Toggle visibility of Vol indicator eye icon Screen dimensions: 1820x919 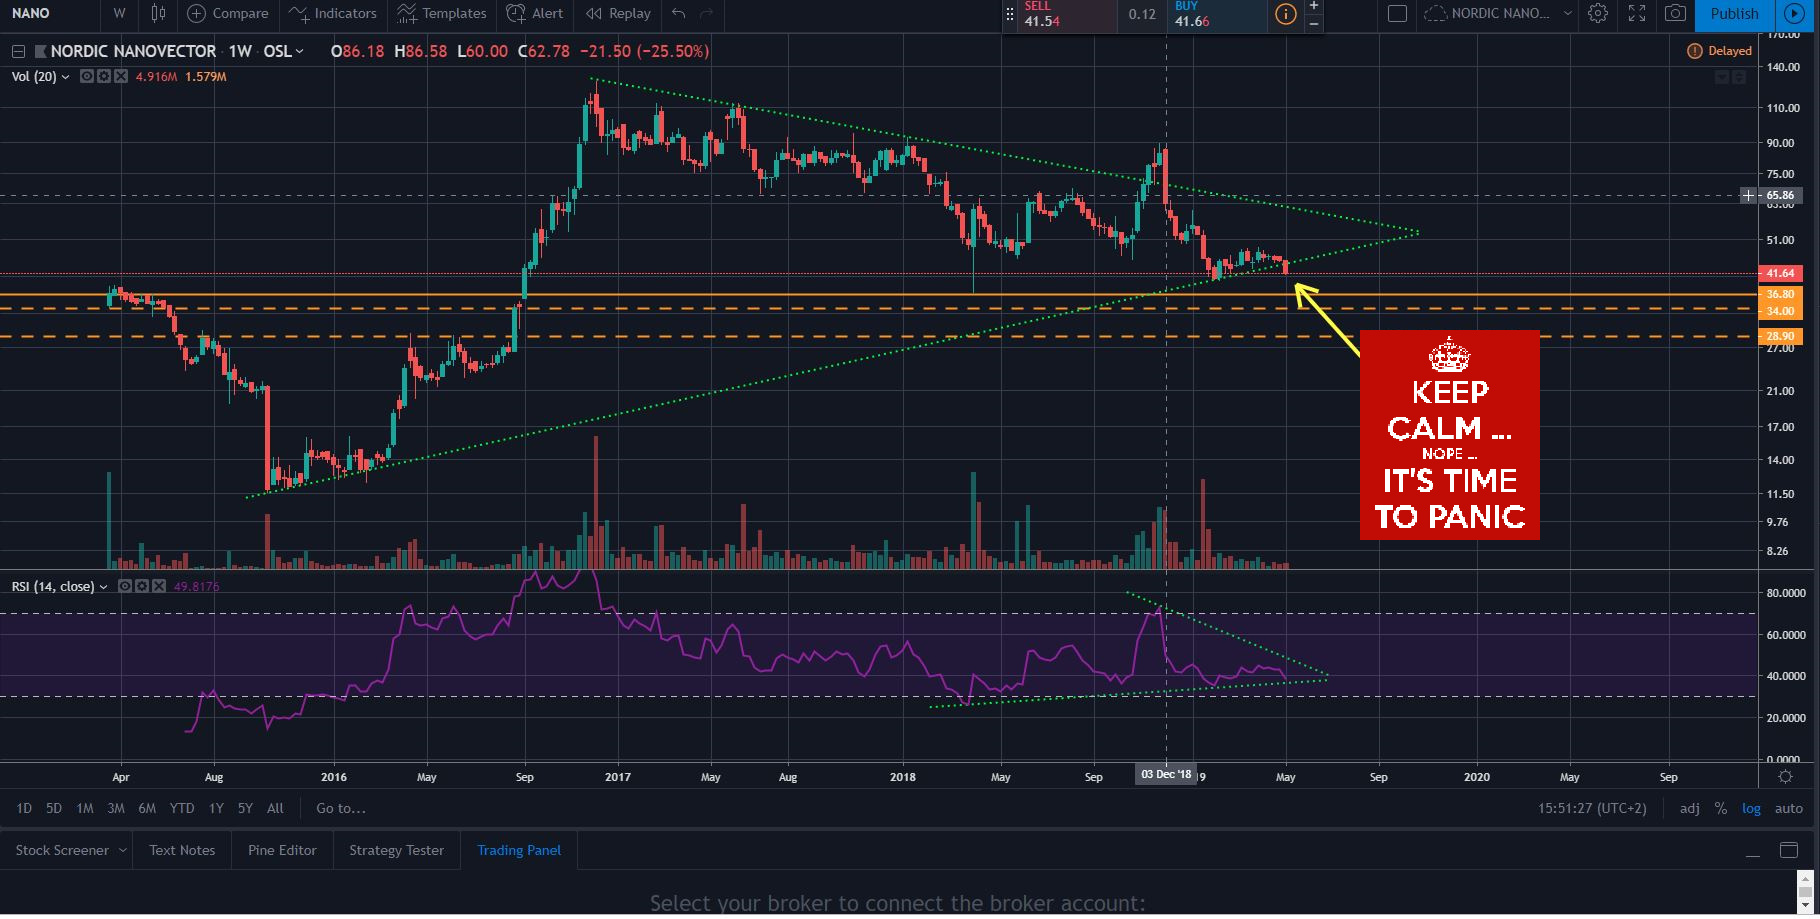[87, 77]
